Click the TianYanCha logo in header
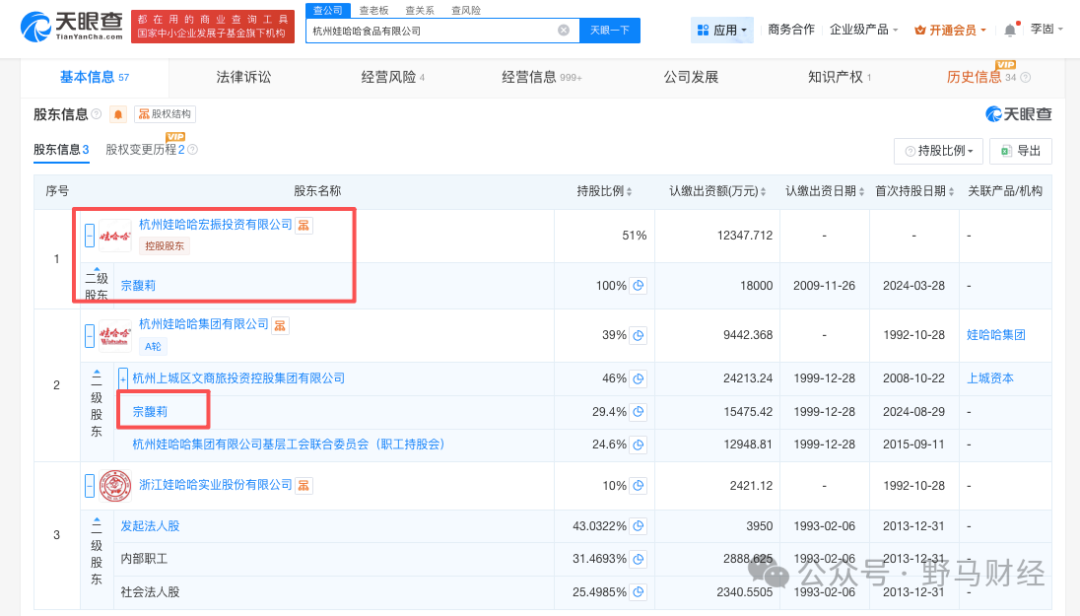 coord(72,26)
